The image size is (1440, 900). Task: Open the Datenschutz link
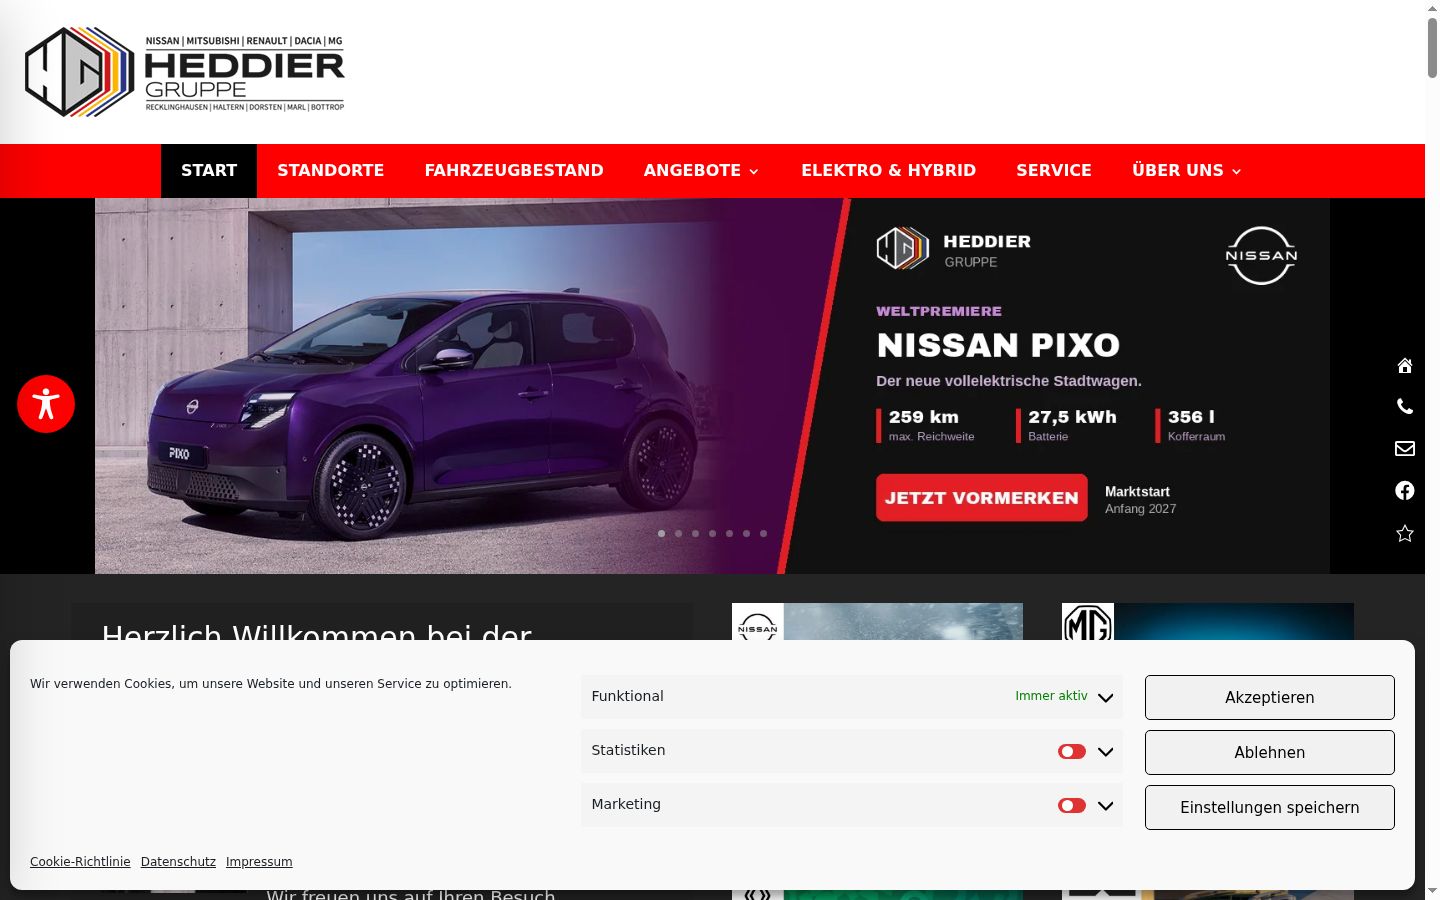(178, 862)
